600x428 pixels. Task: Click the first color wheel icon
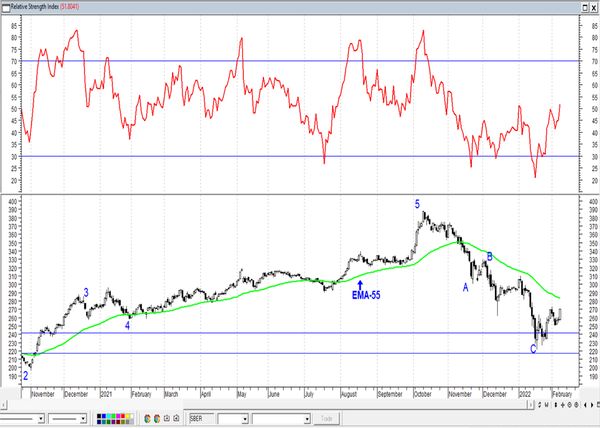(x=146, y=418)
